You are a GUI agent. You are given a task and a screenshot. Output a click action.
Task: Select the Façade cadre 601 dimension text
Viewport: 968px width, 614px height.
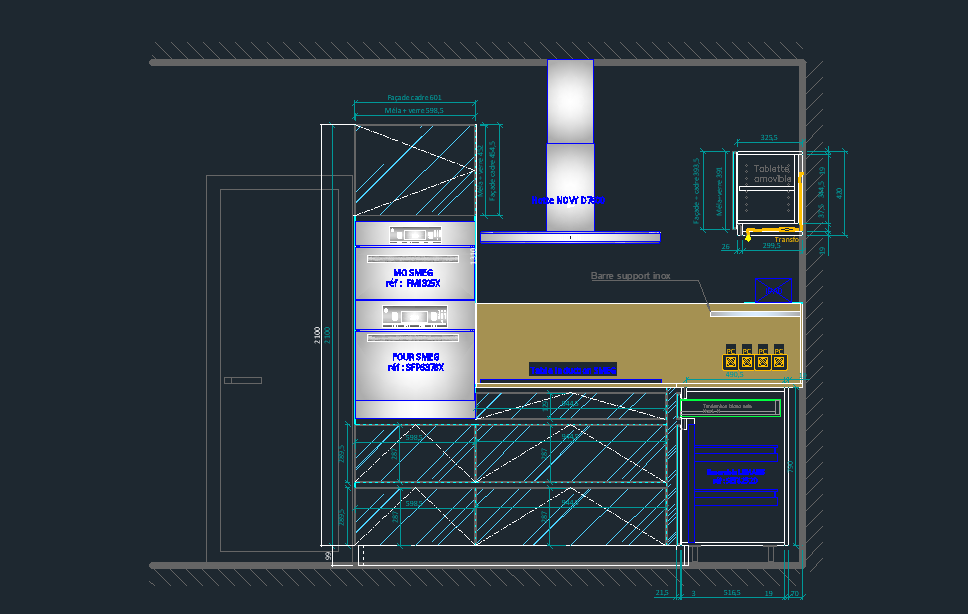pyautogui.click(x=414, y=98)
